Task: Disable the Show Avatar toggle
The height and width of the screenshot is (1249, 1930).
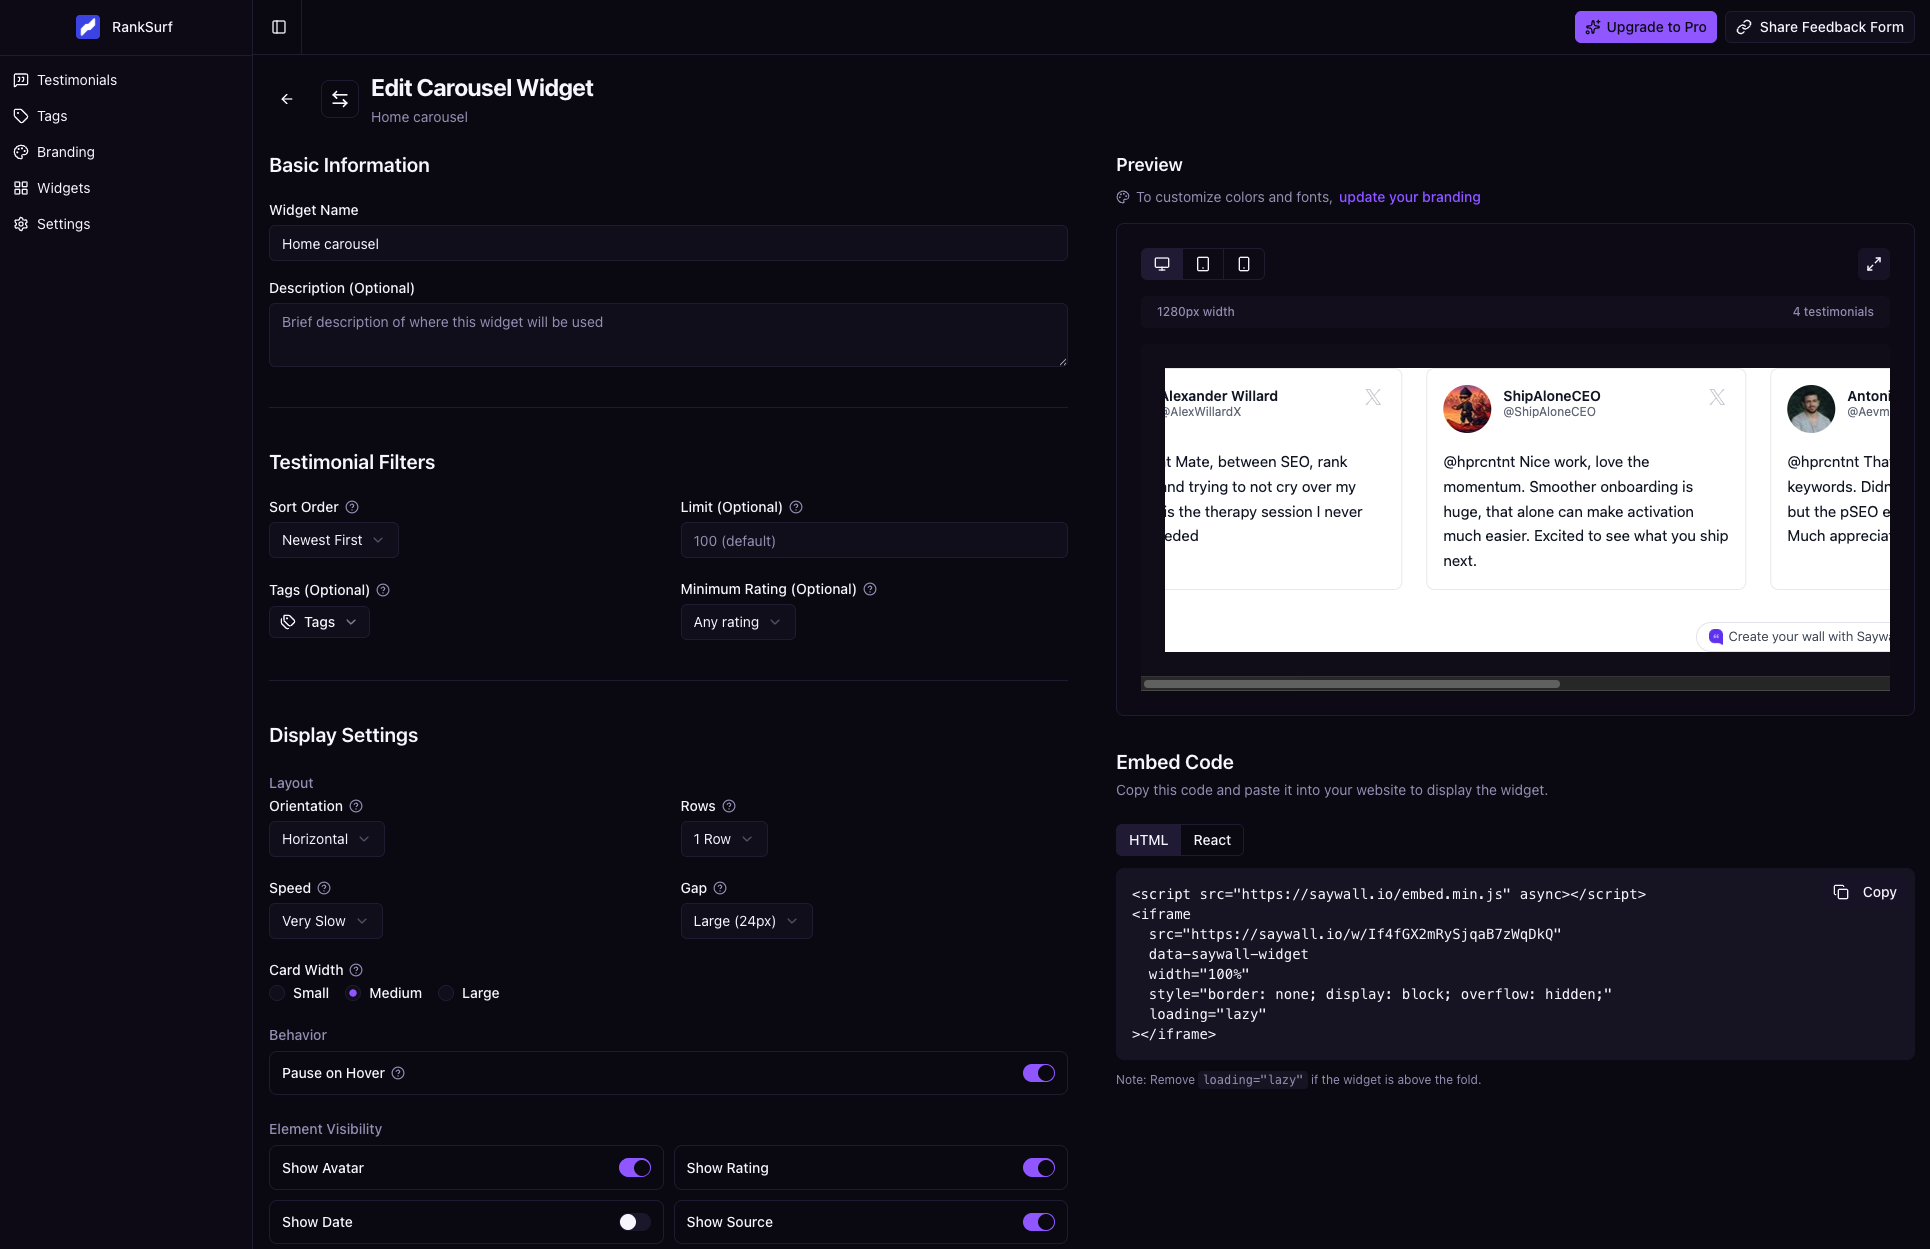Action: click(x=633, y=1167)
